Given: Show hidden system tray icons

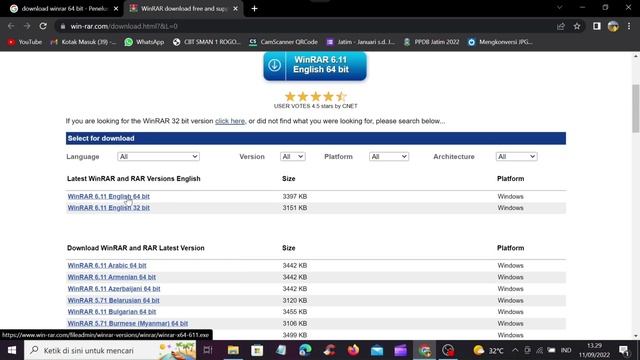Looking at the screenshot, I should tap(515, 350).
